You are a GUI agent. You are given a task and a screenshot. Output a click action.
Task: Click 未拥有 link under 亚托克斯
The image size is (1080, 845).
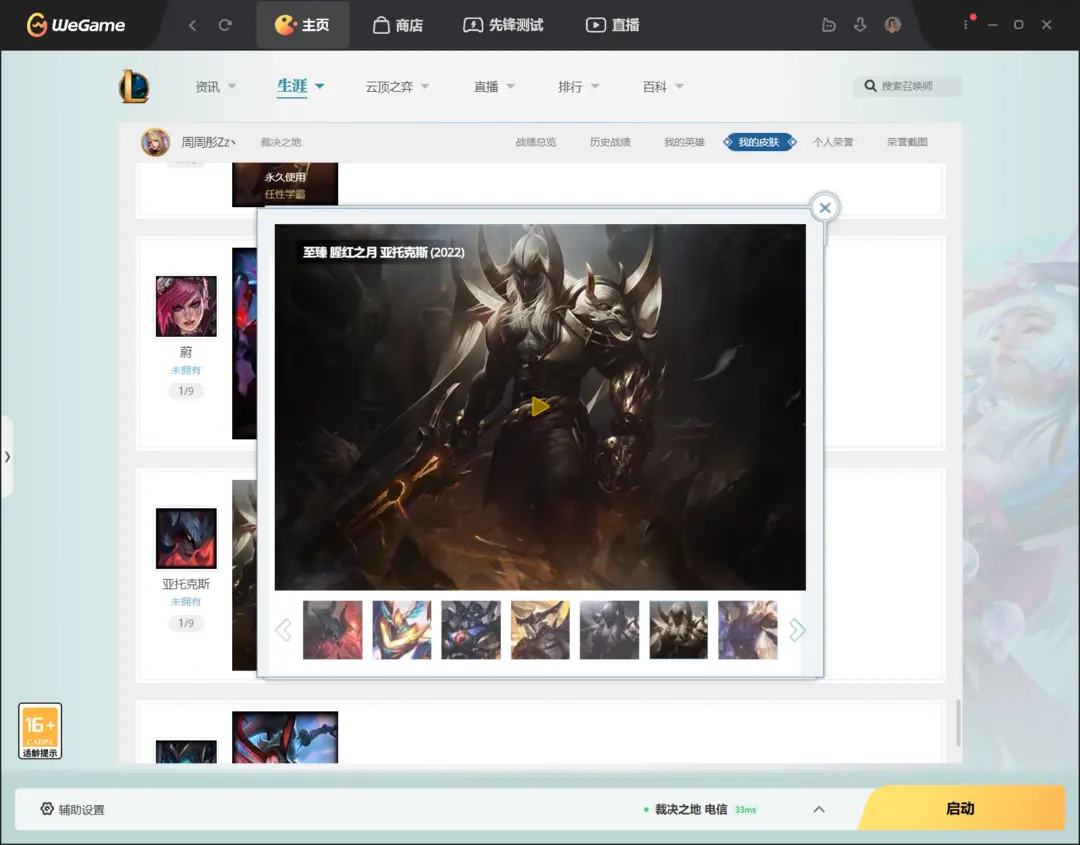(x=186, y=602)
